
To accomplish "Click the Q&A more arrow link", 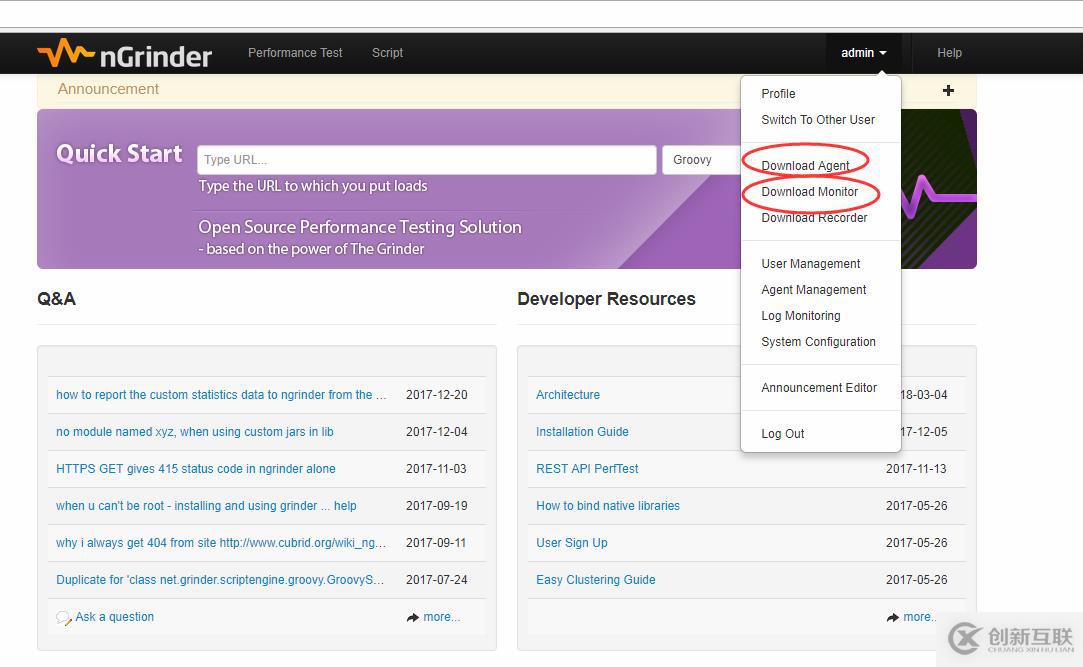I will 433,617.
